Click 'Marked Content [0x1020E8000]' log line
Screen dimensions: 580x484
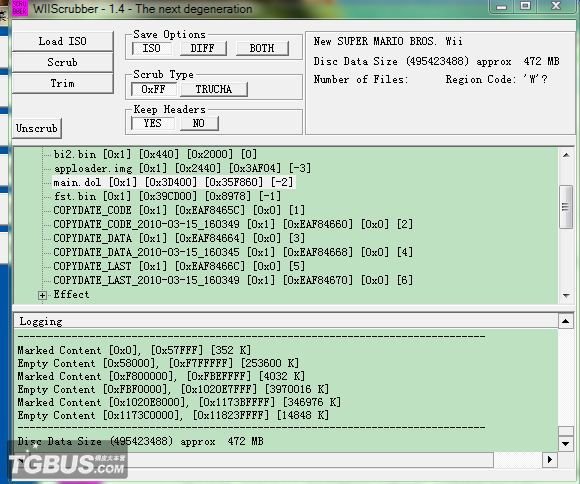[x=179, y=402]
